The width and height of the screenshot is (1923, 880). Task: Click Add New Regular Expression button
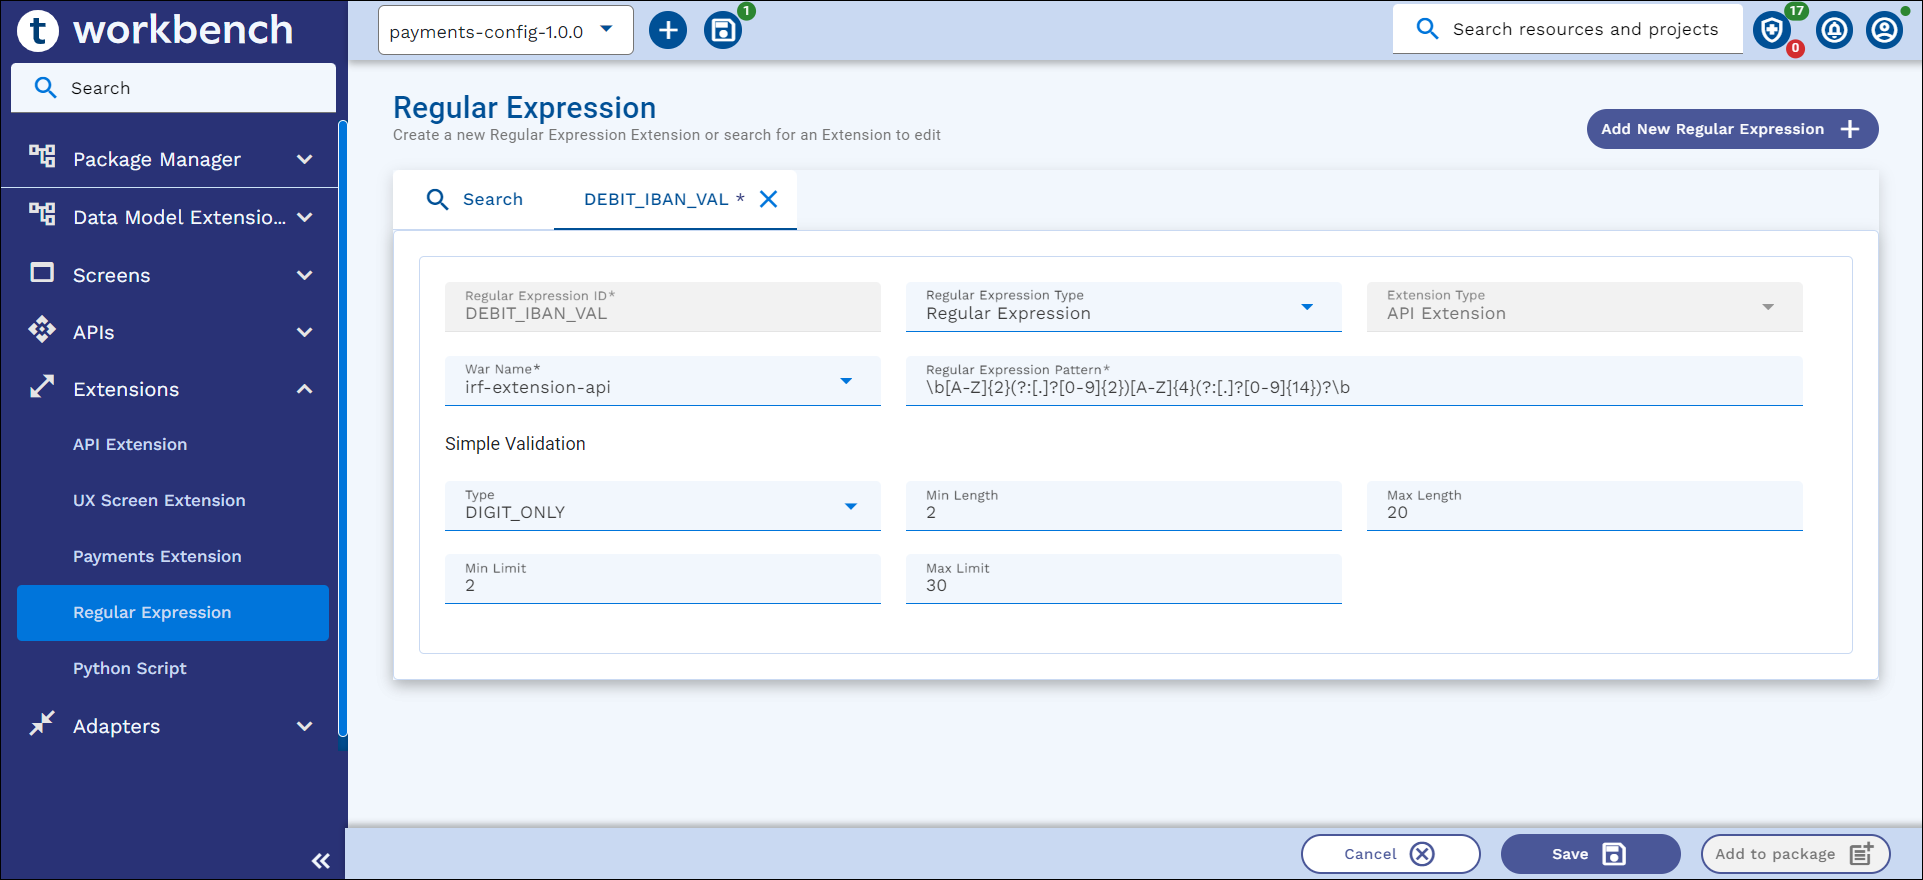(1731, 129)
